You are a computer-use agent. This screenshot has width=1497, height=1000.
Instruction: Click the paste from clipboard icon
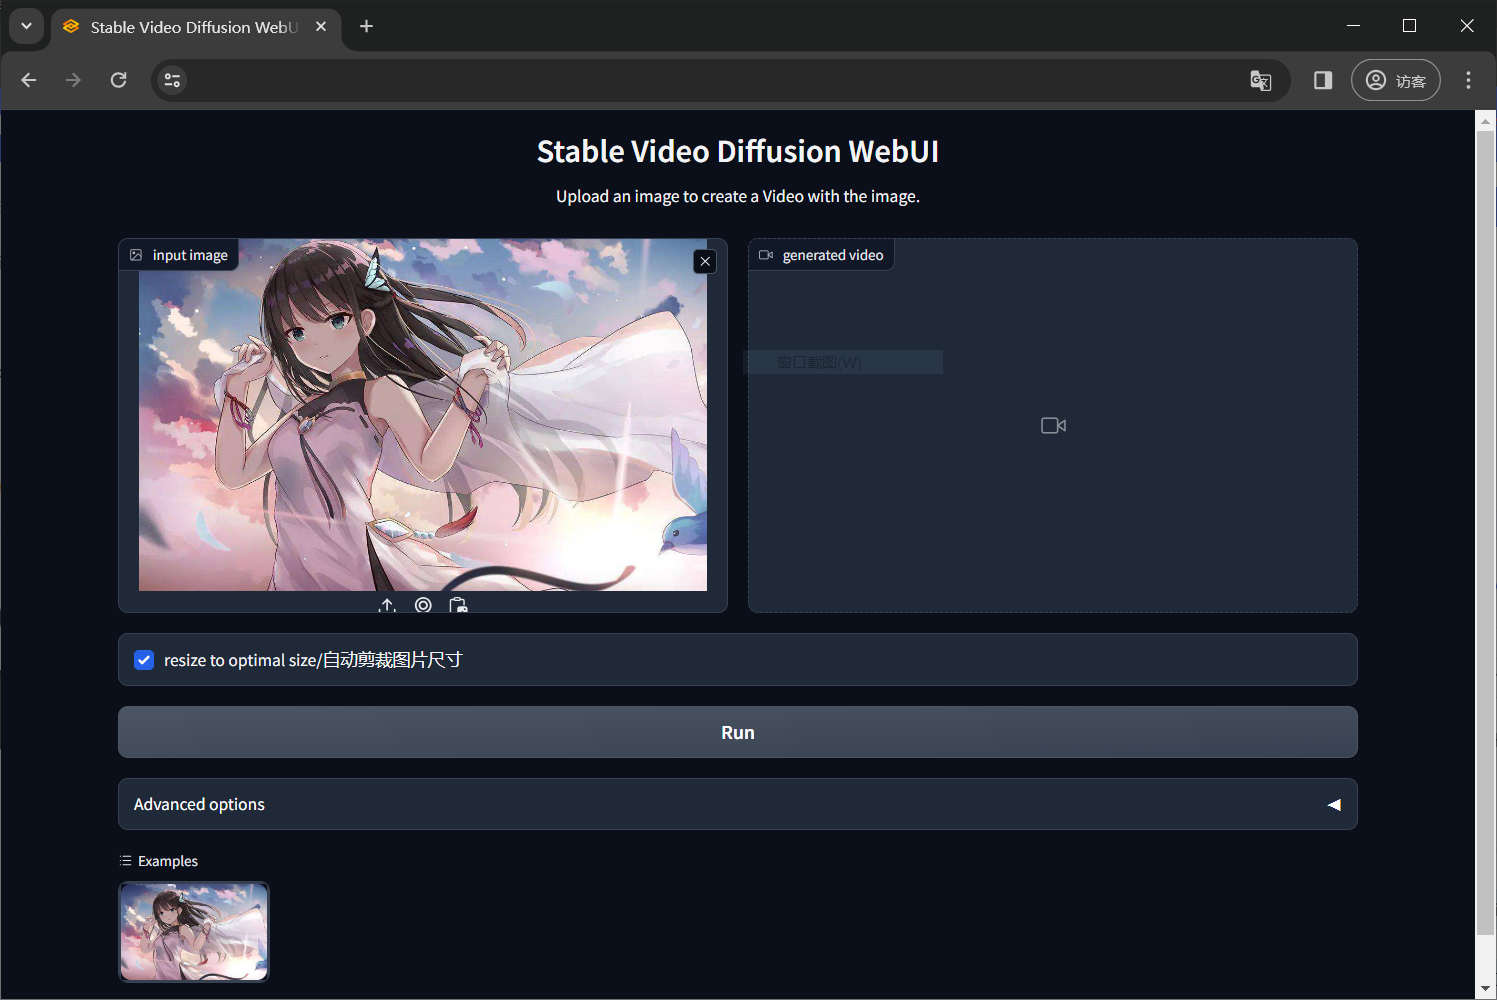[458, 604]
